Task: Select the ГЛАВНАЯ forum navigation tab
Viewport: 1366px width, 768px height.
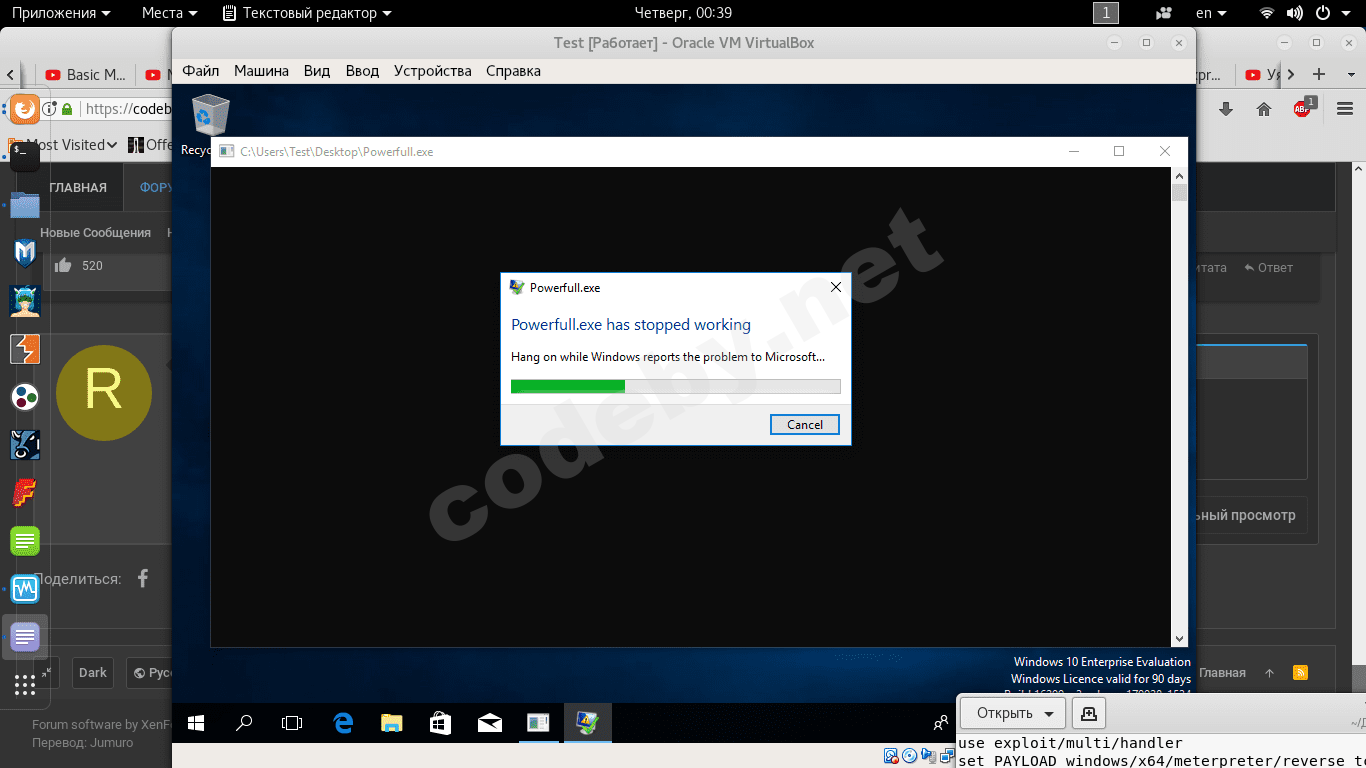Action: [x=78, y=187]
